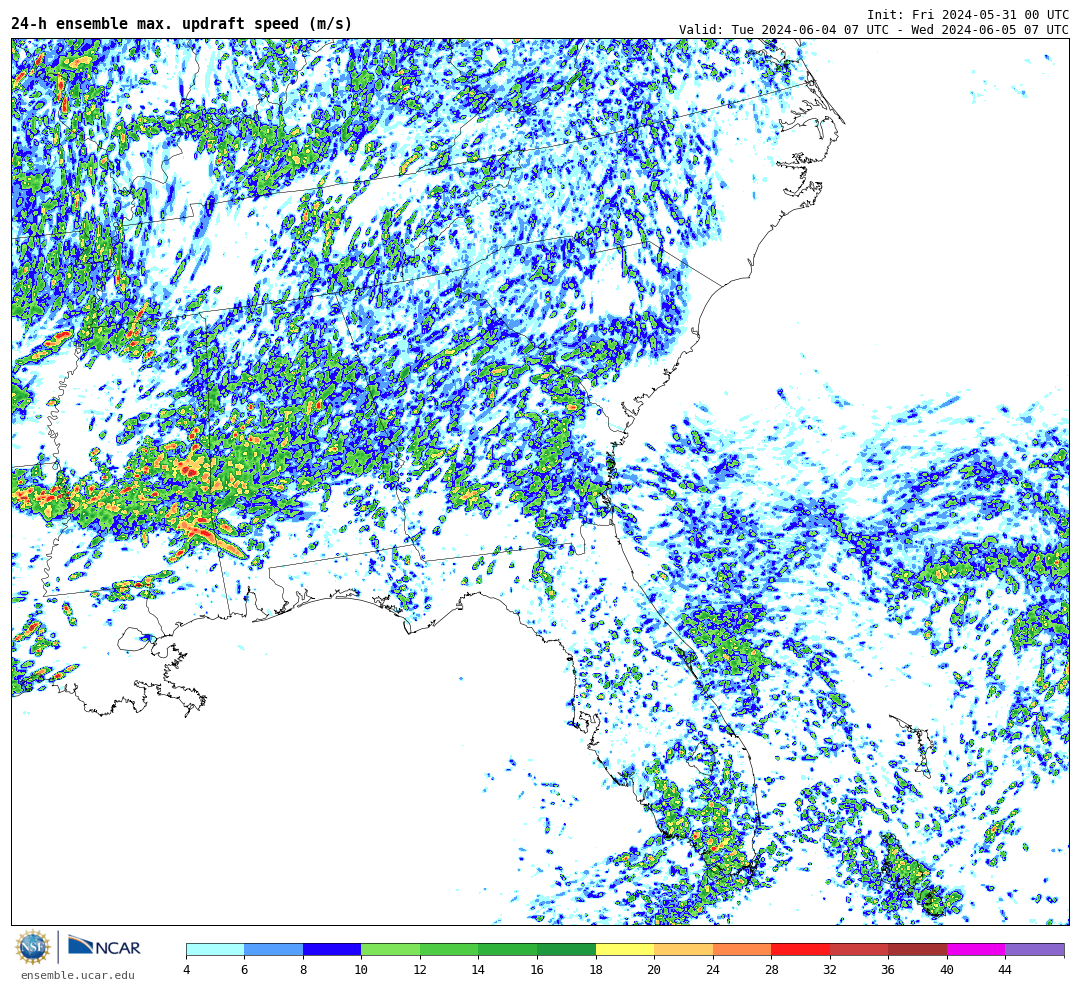Click the colorbar label '40'
Screen dimensions: 1080x988
[x=946, y=970]
